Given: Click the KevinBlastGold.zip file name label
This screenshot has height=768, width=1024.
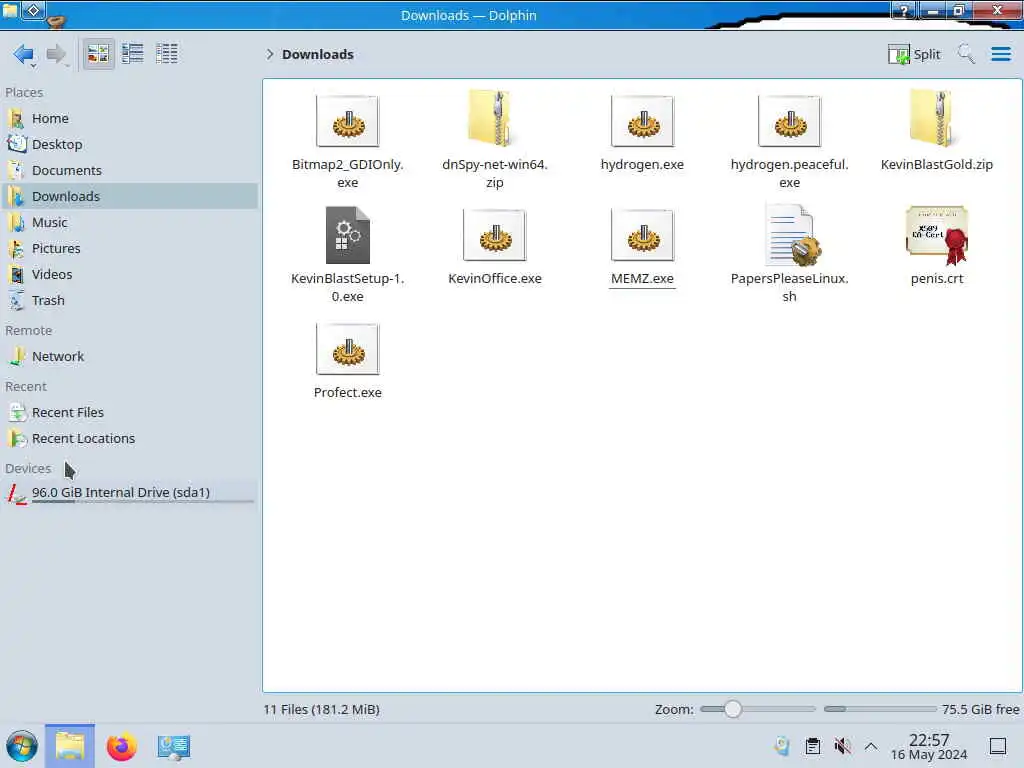Looking at the screenshot, I should tap(936, 165).
